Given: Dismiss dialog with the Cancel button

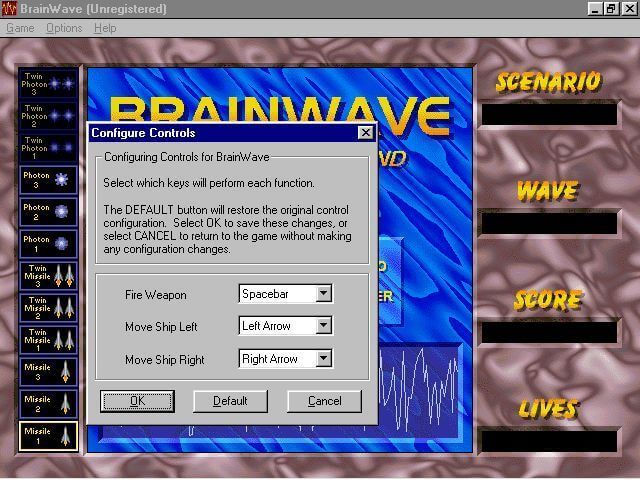Looking at the screenshot, I should click(324, 401).
